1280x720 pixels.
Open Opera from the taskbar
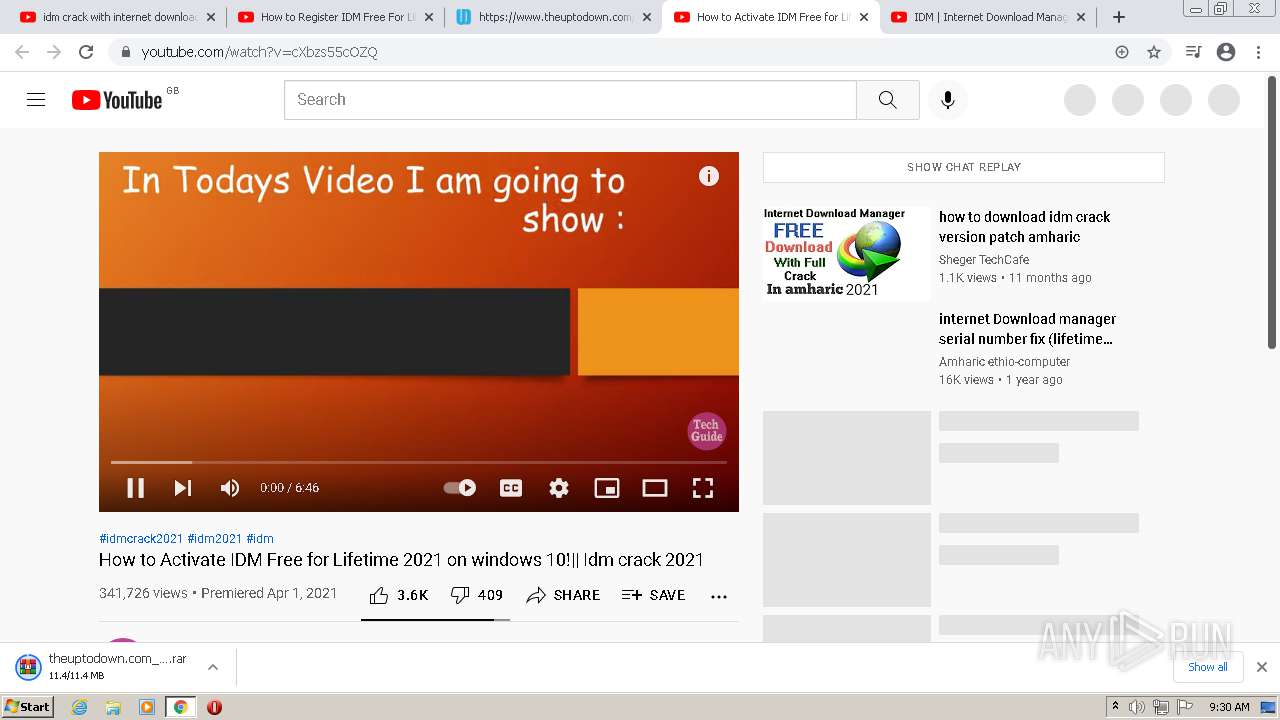click(x=214, y=707)
